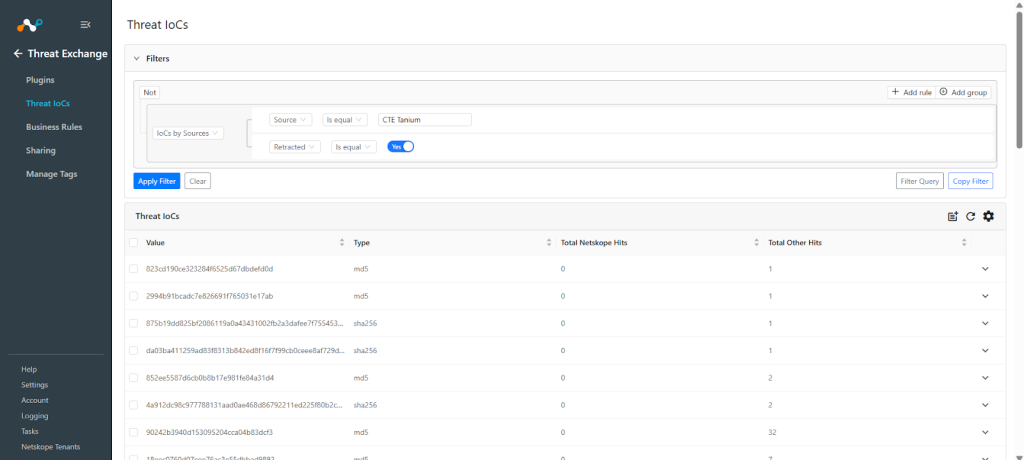Check row 852ee5587d6cb0b8b17e981fe84a31d4
This screenshot has height=460, width=1024.
pyautogui.click(x=133, y=378)
